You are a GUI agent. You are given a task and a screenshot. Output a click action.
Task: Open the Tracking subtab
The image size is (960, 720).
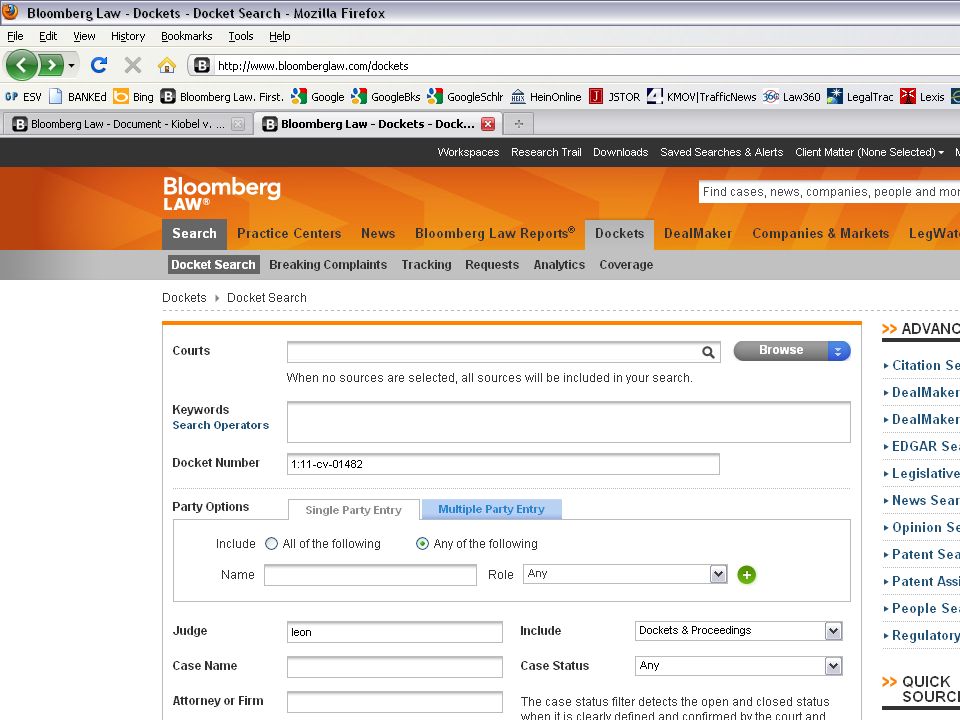426,265
